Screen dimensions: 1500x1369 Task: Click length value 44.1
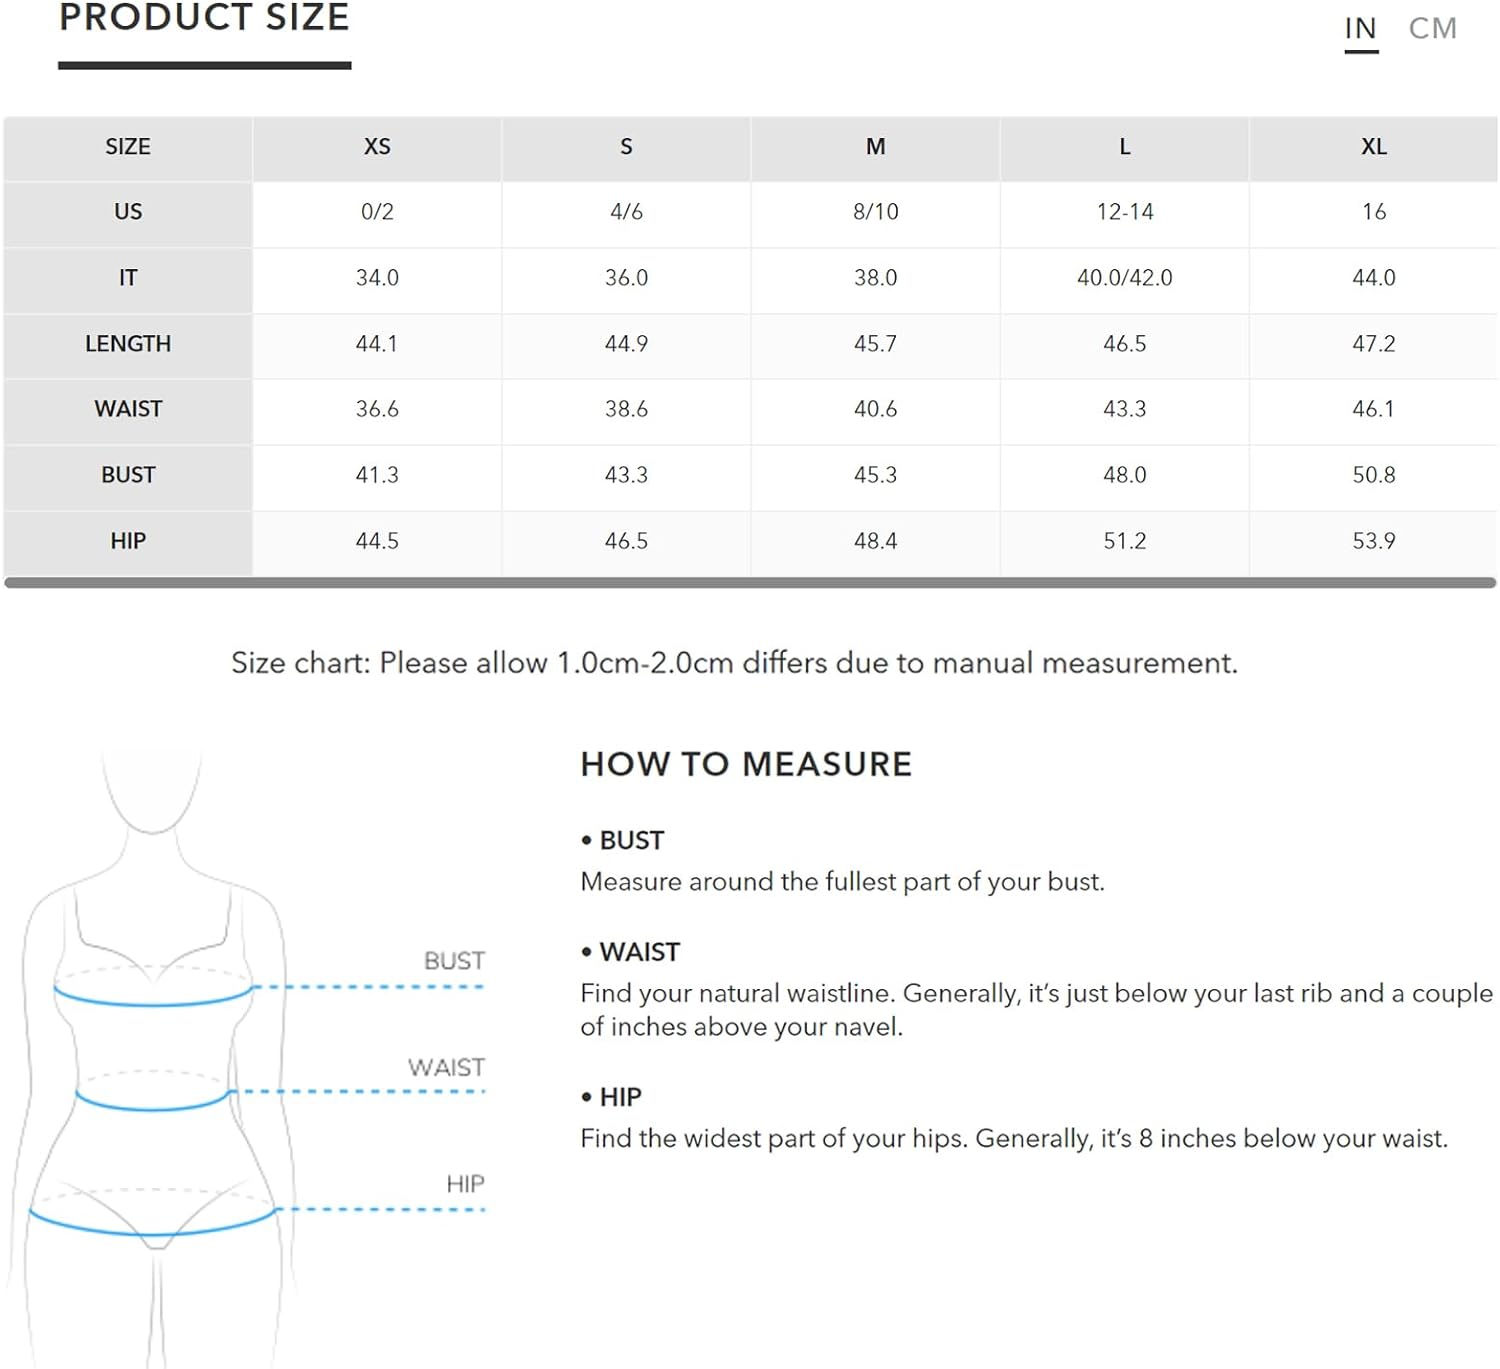pos(377,344)
